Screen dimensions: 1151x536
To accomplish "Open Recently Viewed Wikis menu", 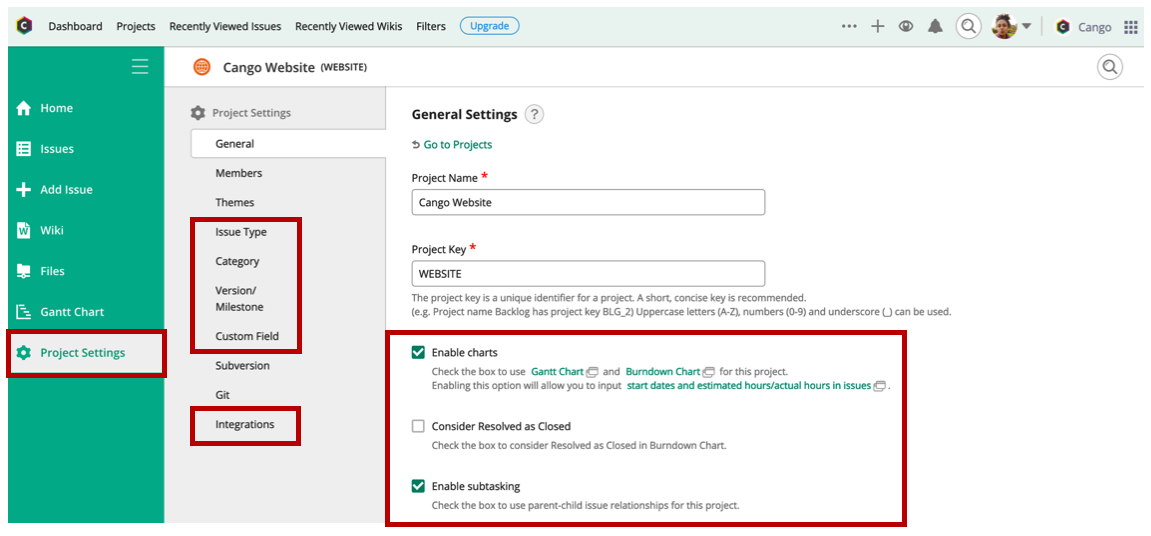I will 349,26.
